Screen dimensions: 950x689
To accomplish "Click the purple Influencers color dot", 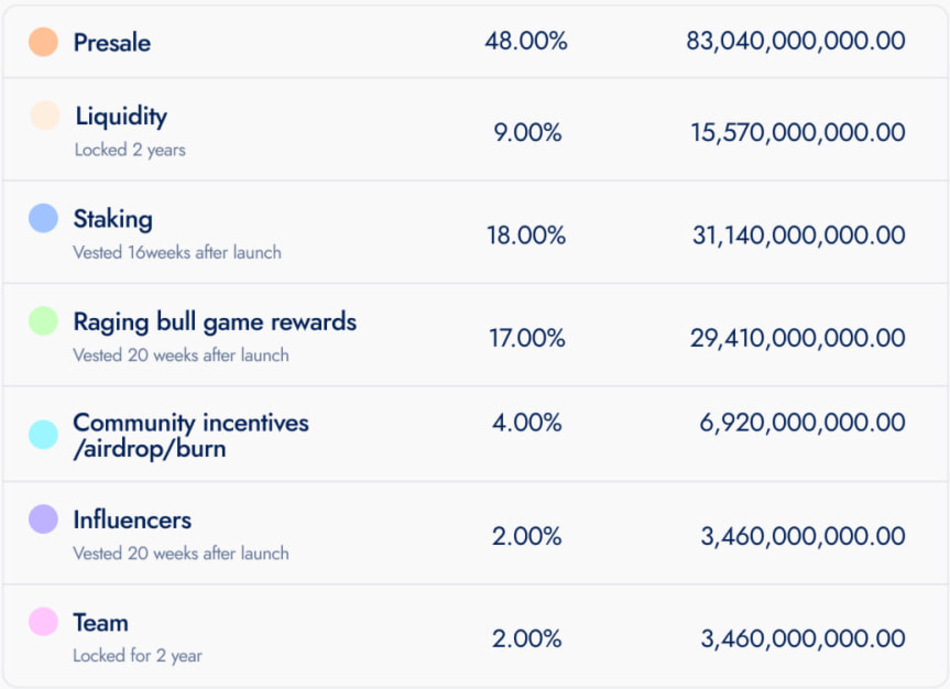I will tap(44, 519).
